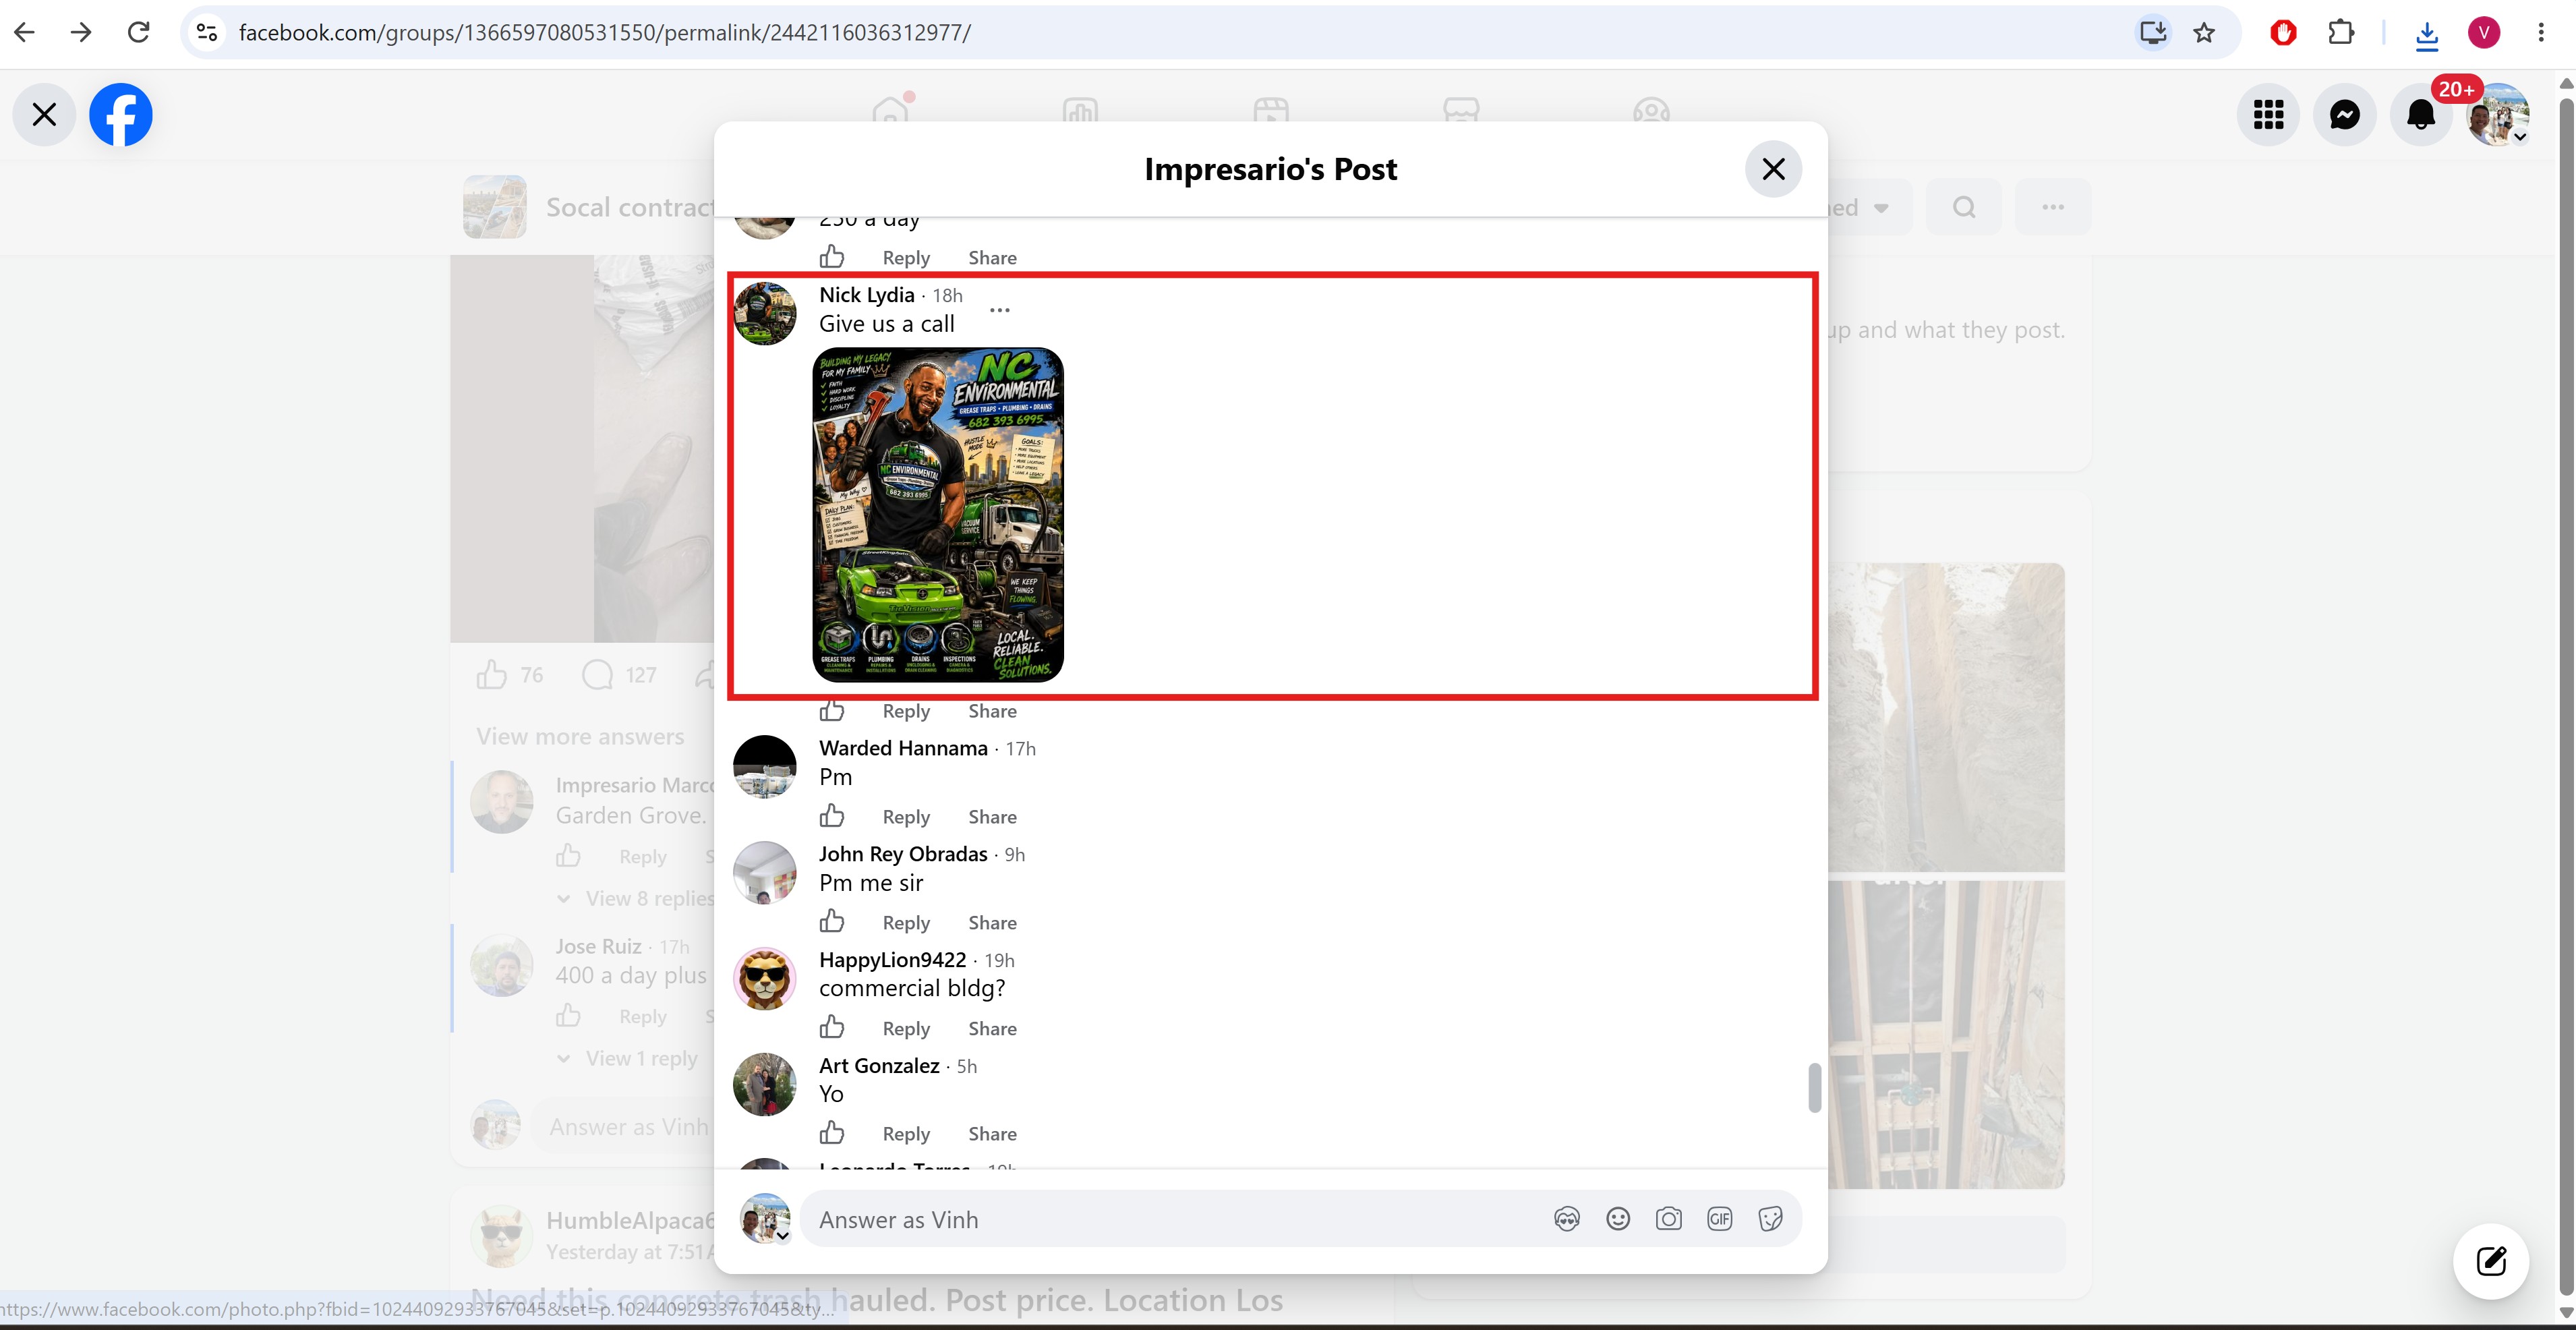Like Warded Hannama's comment
This screenshot has width=2576, height=1330.
coord(832,816)
